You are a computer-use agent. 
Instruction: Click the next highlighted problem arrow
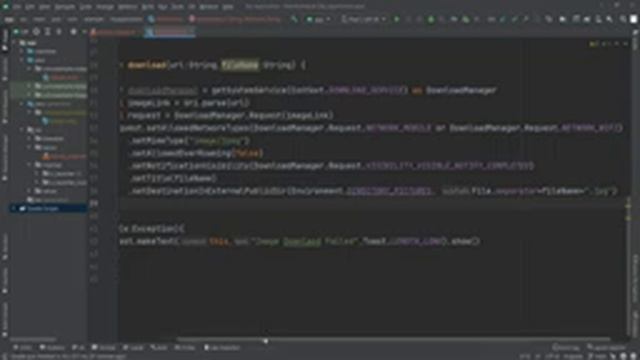pos(626,44)
